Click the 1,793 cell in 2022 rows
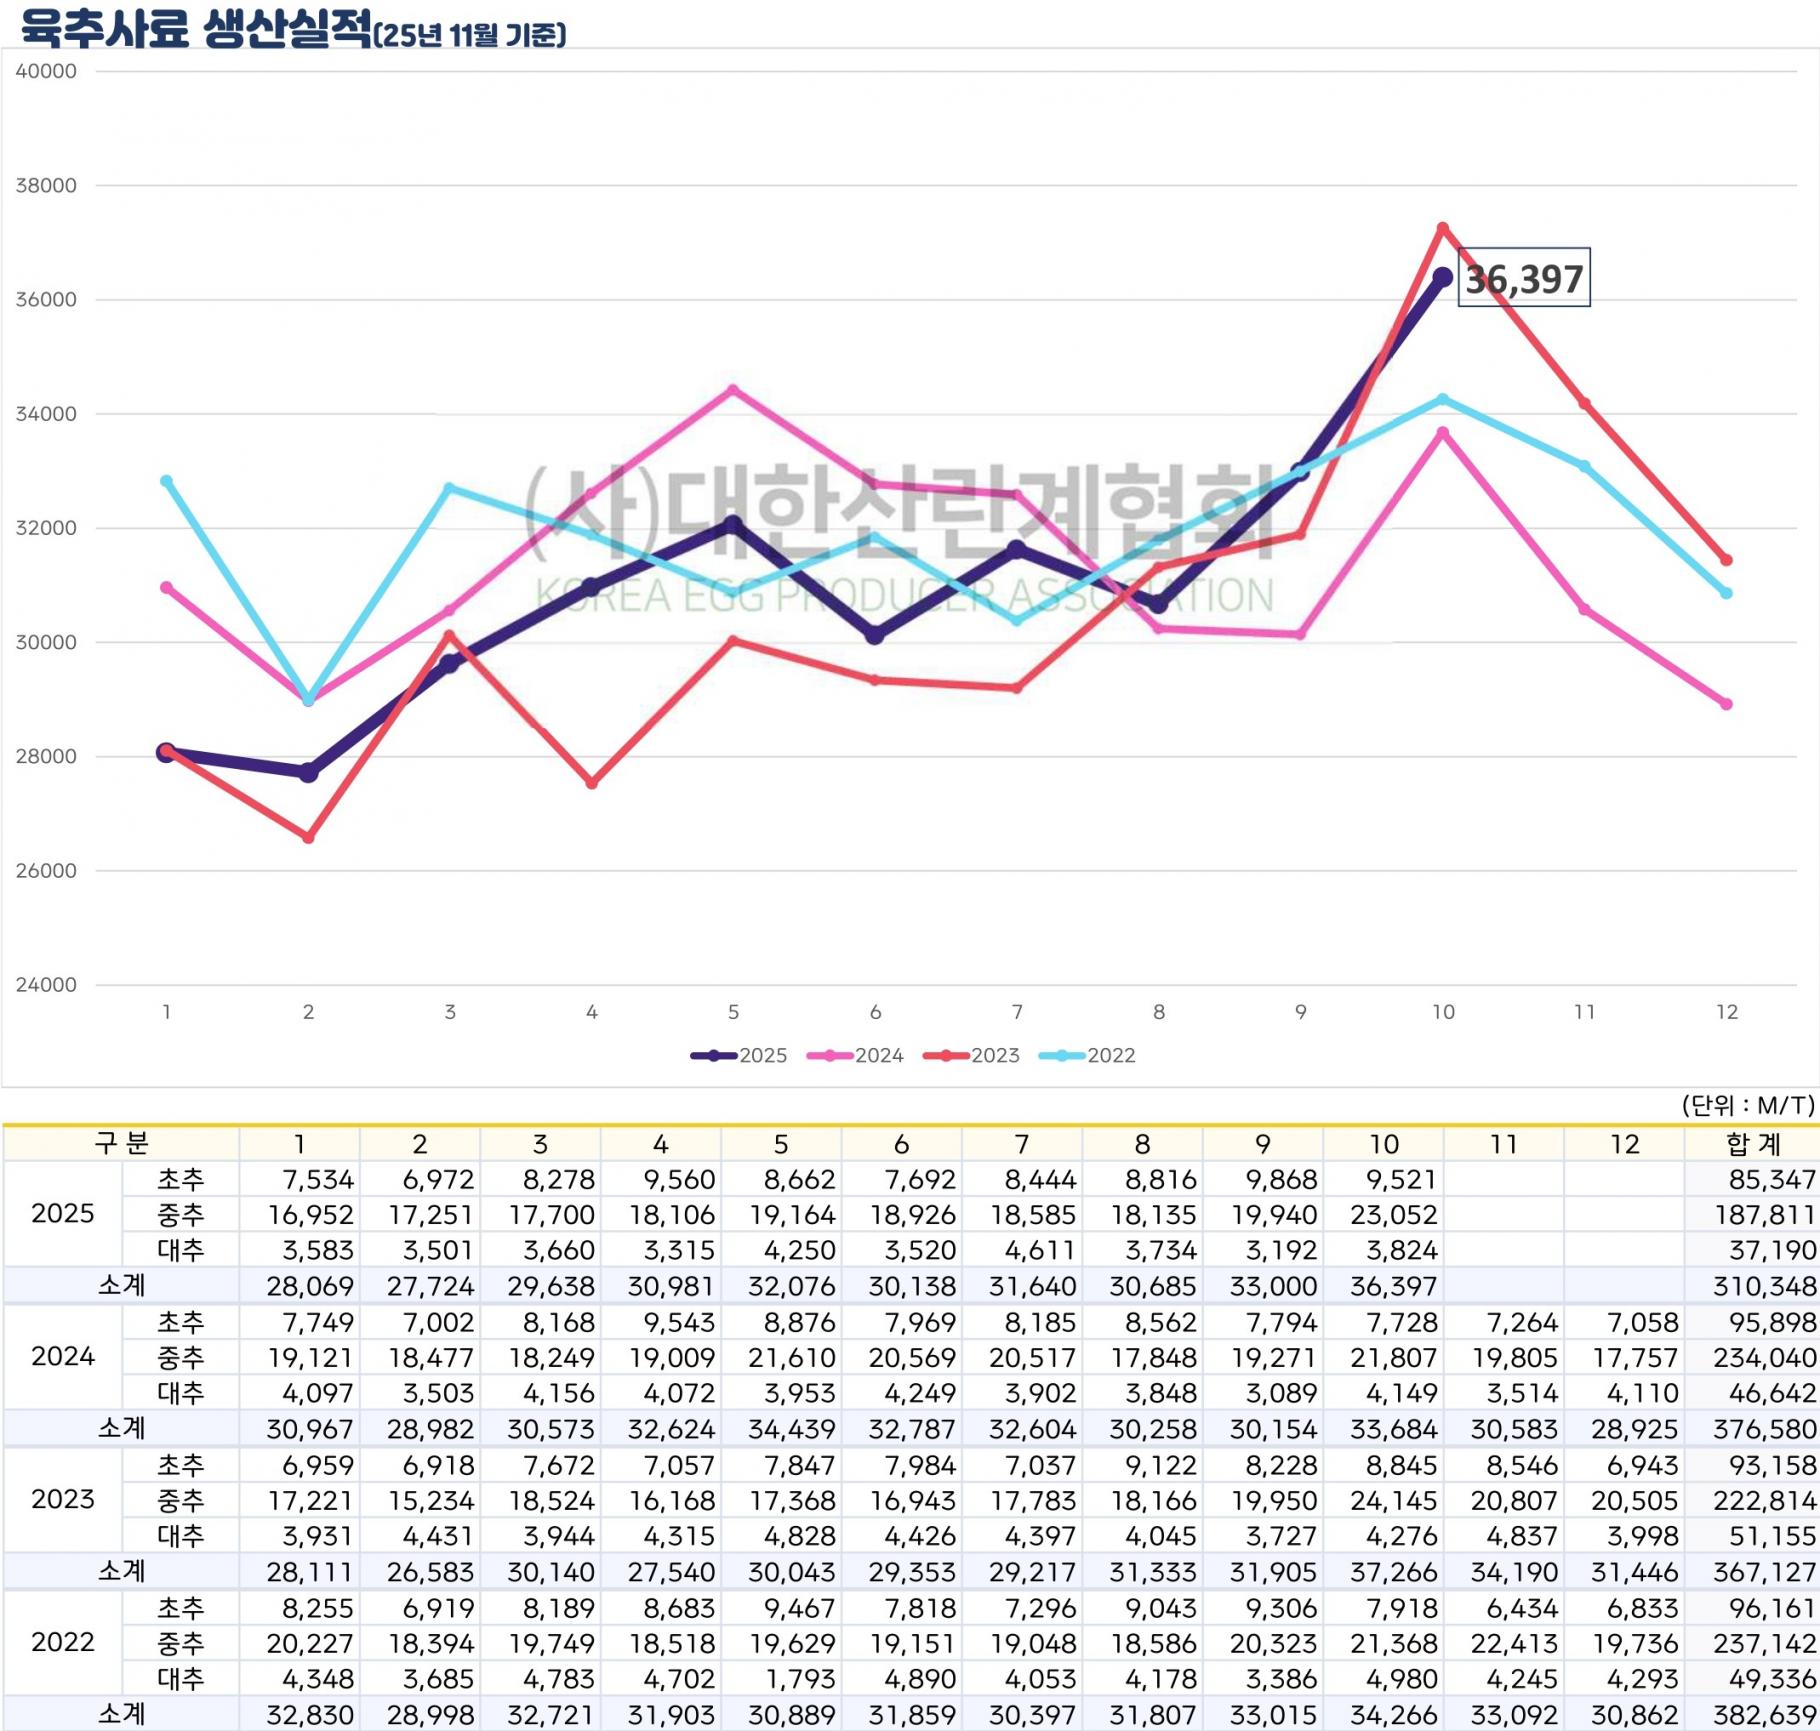The width and height of the screenshot is (1820, 1731). [791, 1679]
